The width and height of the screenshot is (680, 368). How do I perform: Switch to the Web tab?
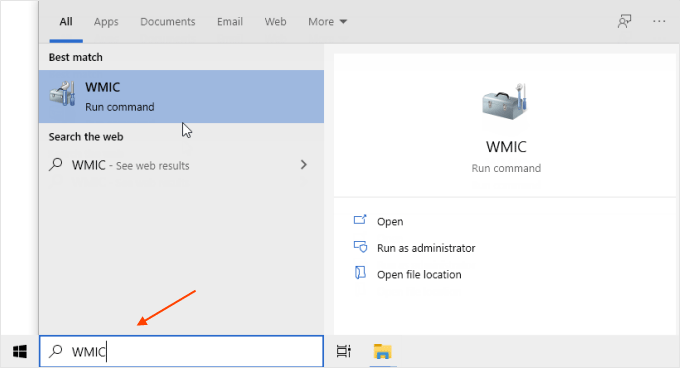275,22
